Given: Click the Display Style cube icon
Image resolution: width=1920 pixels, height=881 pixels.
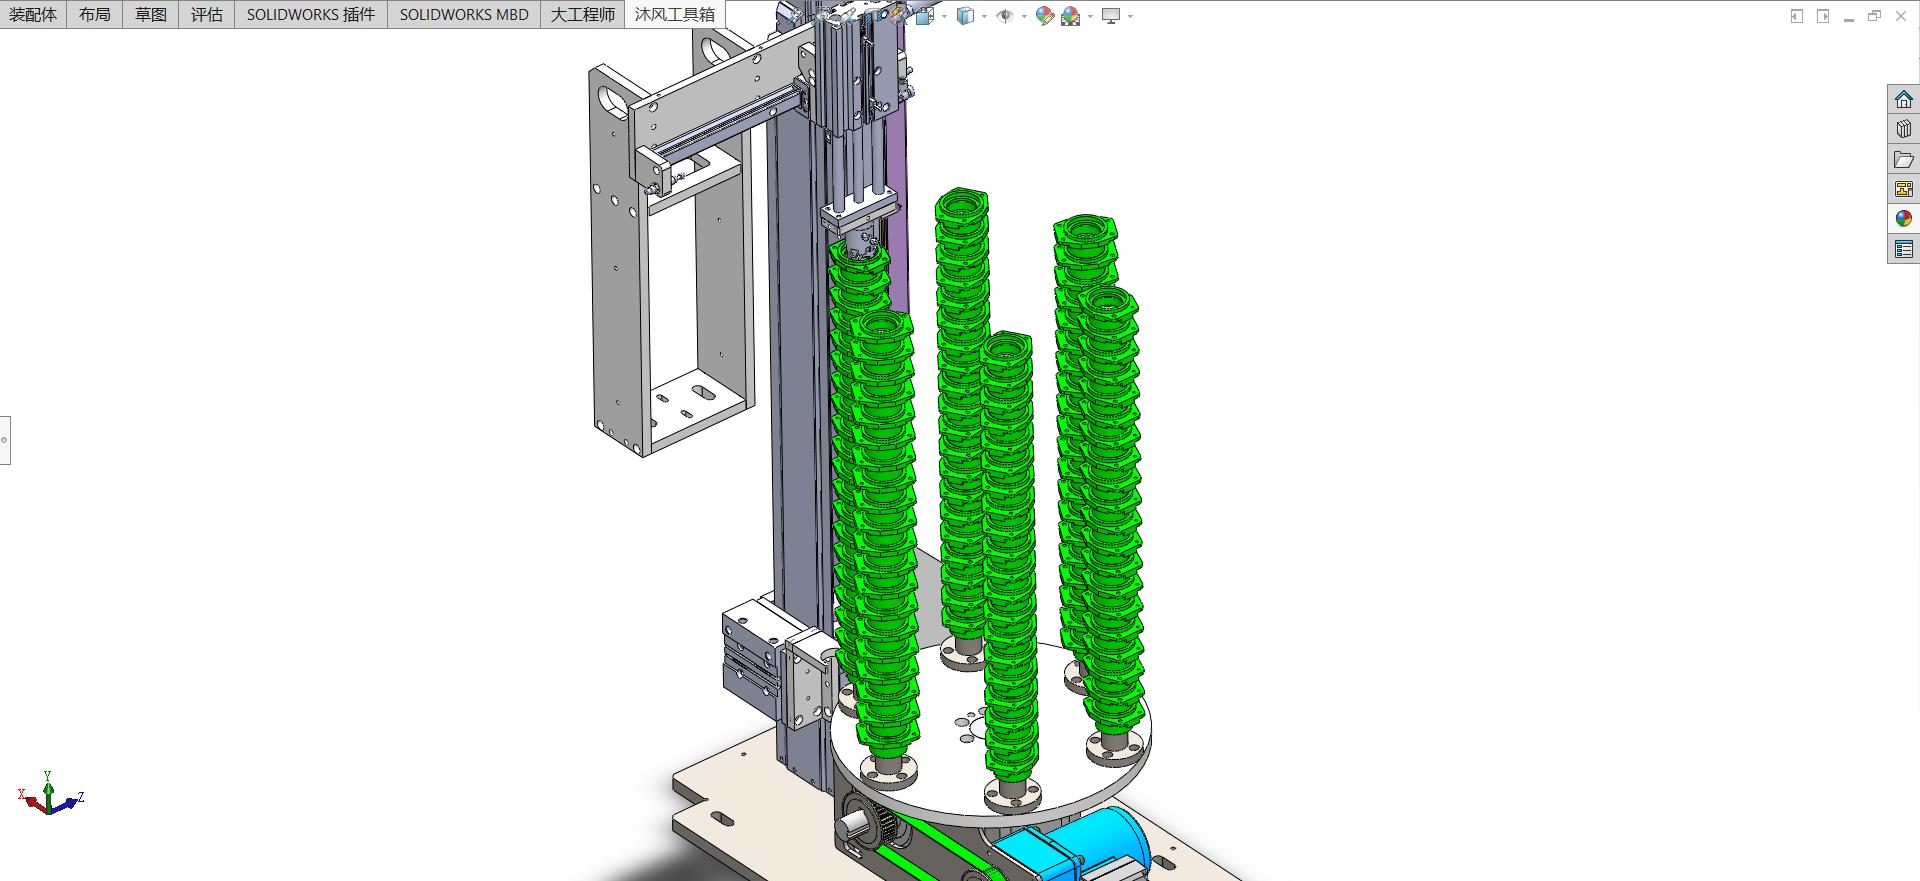Looking at the screenshot, I should pyautogui.click(x=965, y=16).
